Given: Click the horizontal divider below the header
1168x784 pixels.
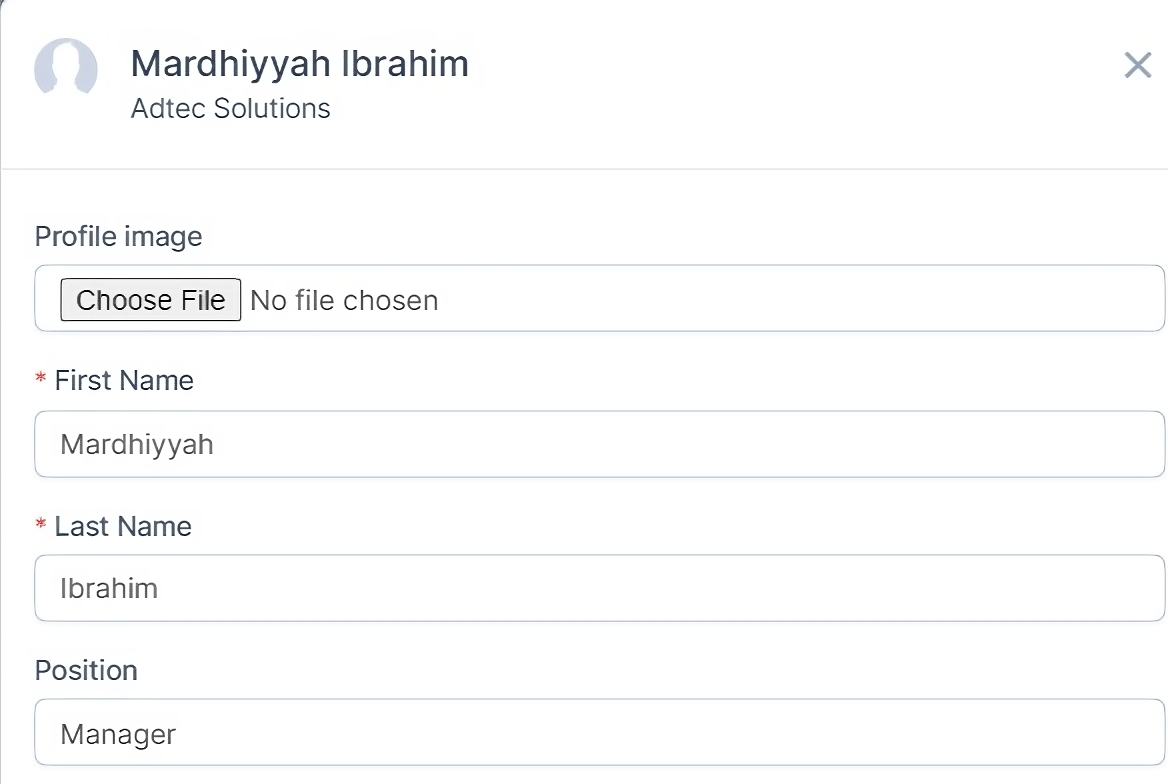Looking at the screenshot, I should click(584, 169).
